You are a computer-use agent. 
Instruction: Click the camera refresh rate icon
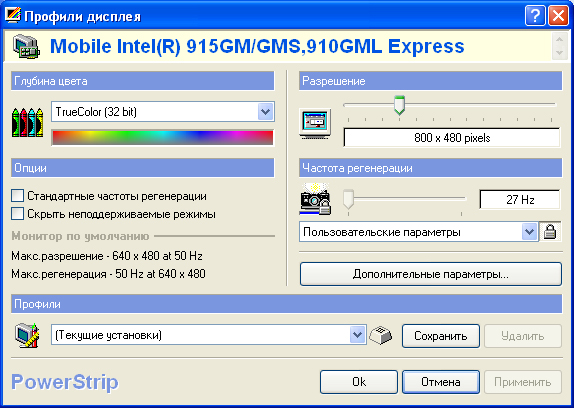(x=315, y=199)
